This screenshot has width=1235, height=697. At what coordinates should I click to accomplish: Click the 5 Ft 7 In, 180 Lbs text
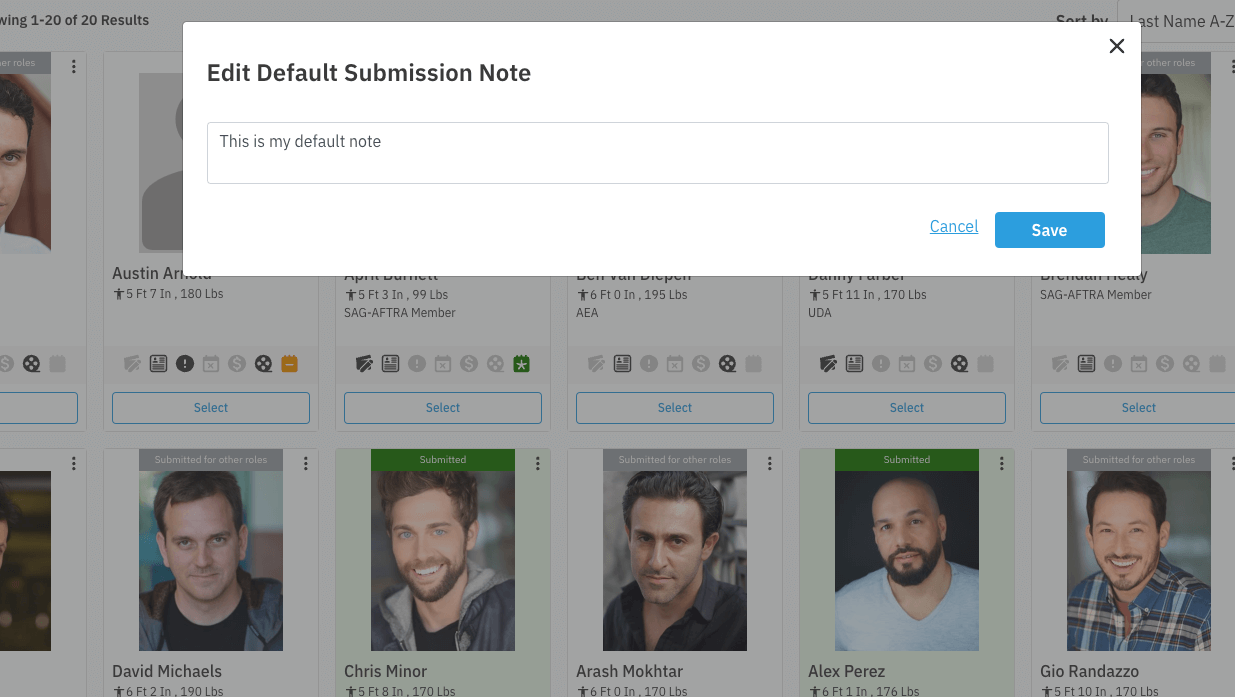(x=167, y=295)
